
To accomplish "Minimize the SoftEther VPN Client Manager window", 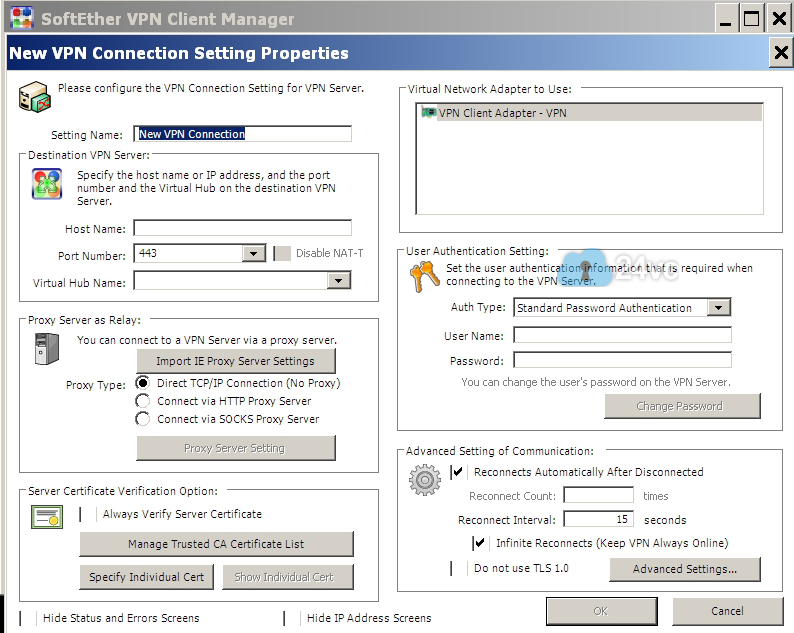I will [726, 19].
